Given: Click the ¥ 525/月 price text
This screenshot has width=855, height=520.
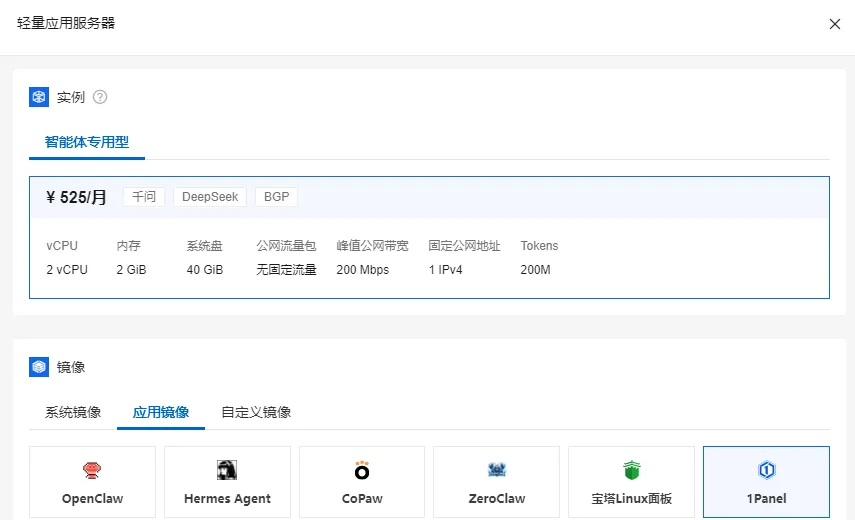Looking at the screenshot, I should [x=76, y=197].
